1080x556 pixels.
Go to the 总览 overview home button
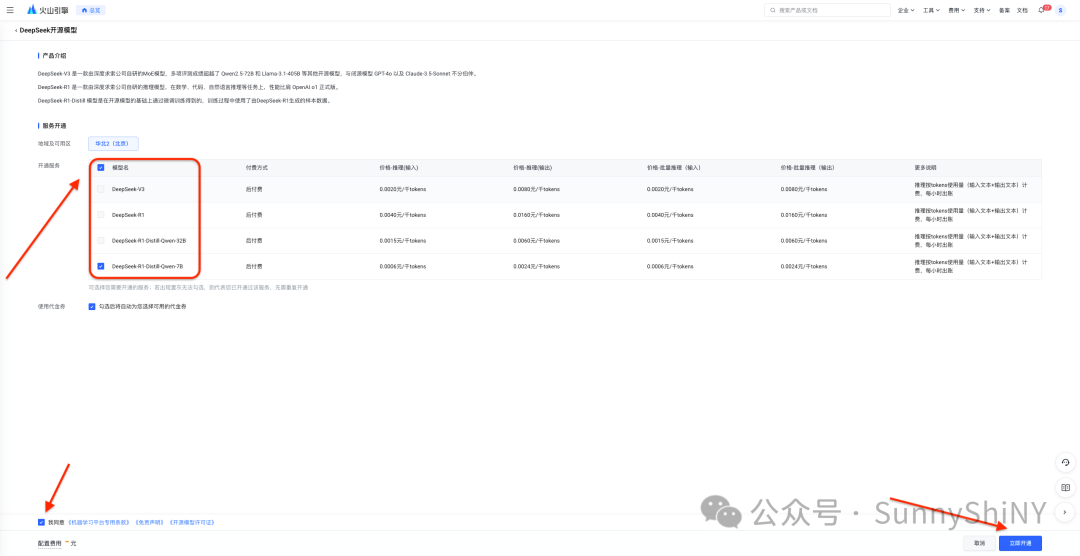91,10
